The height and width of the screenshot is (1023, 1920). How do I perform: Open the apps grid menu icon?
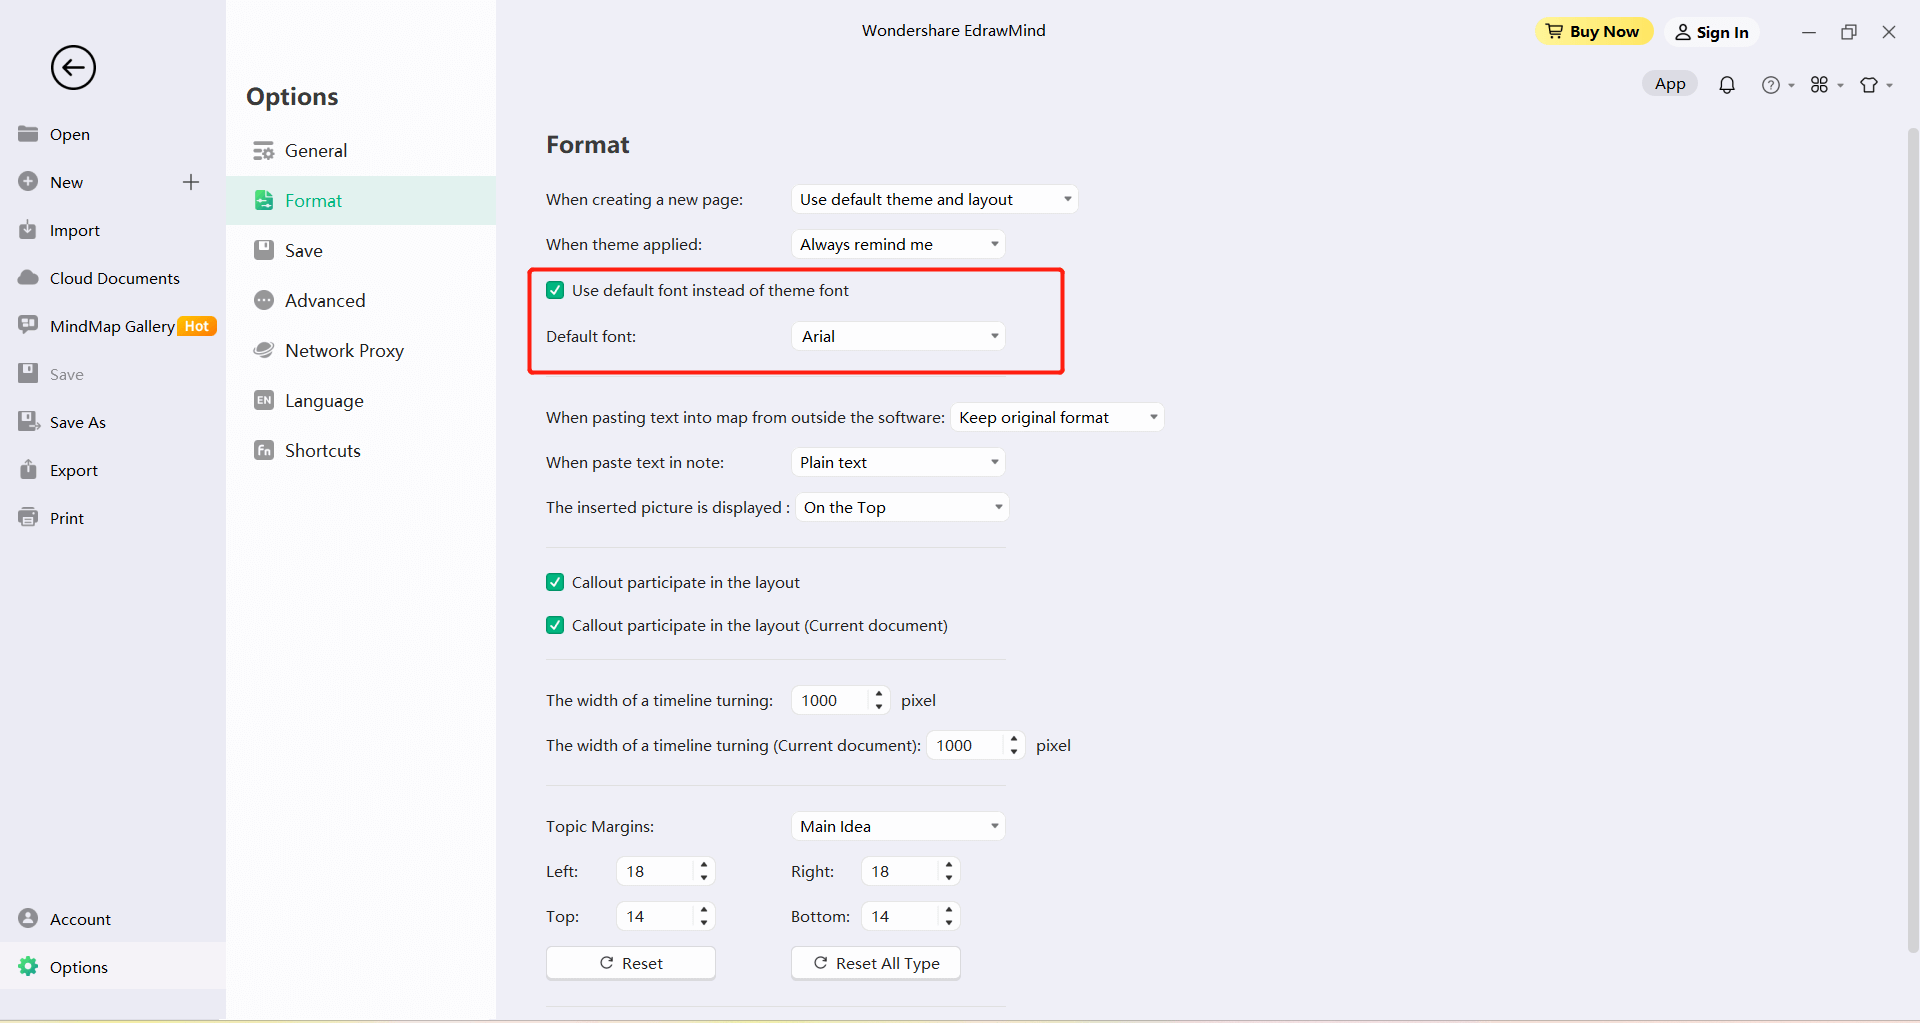[x=1826, y=85]
